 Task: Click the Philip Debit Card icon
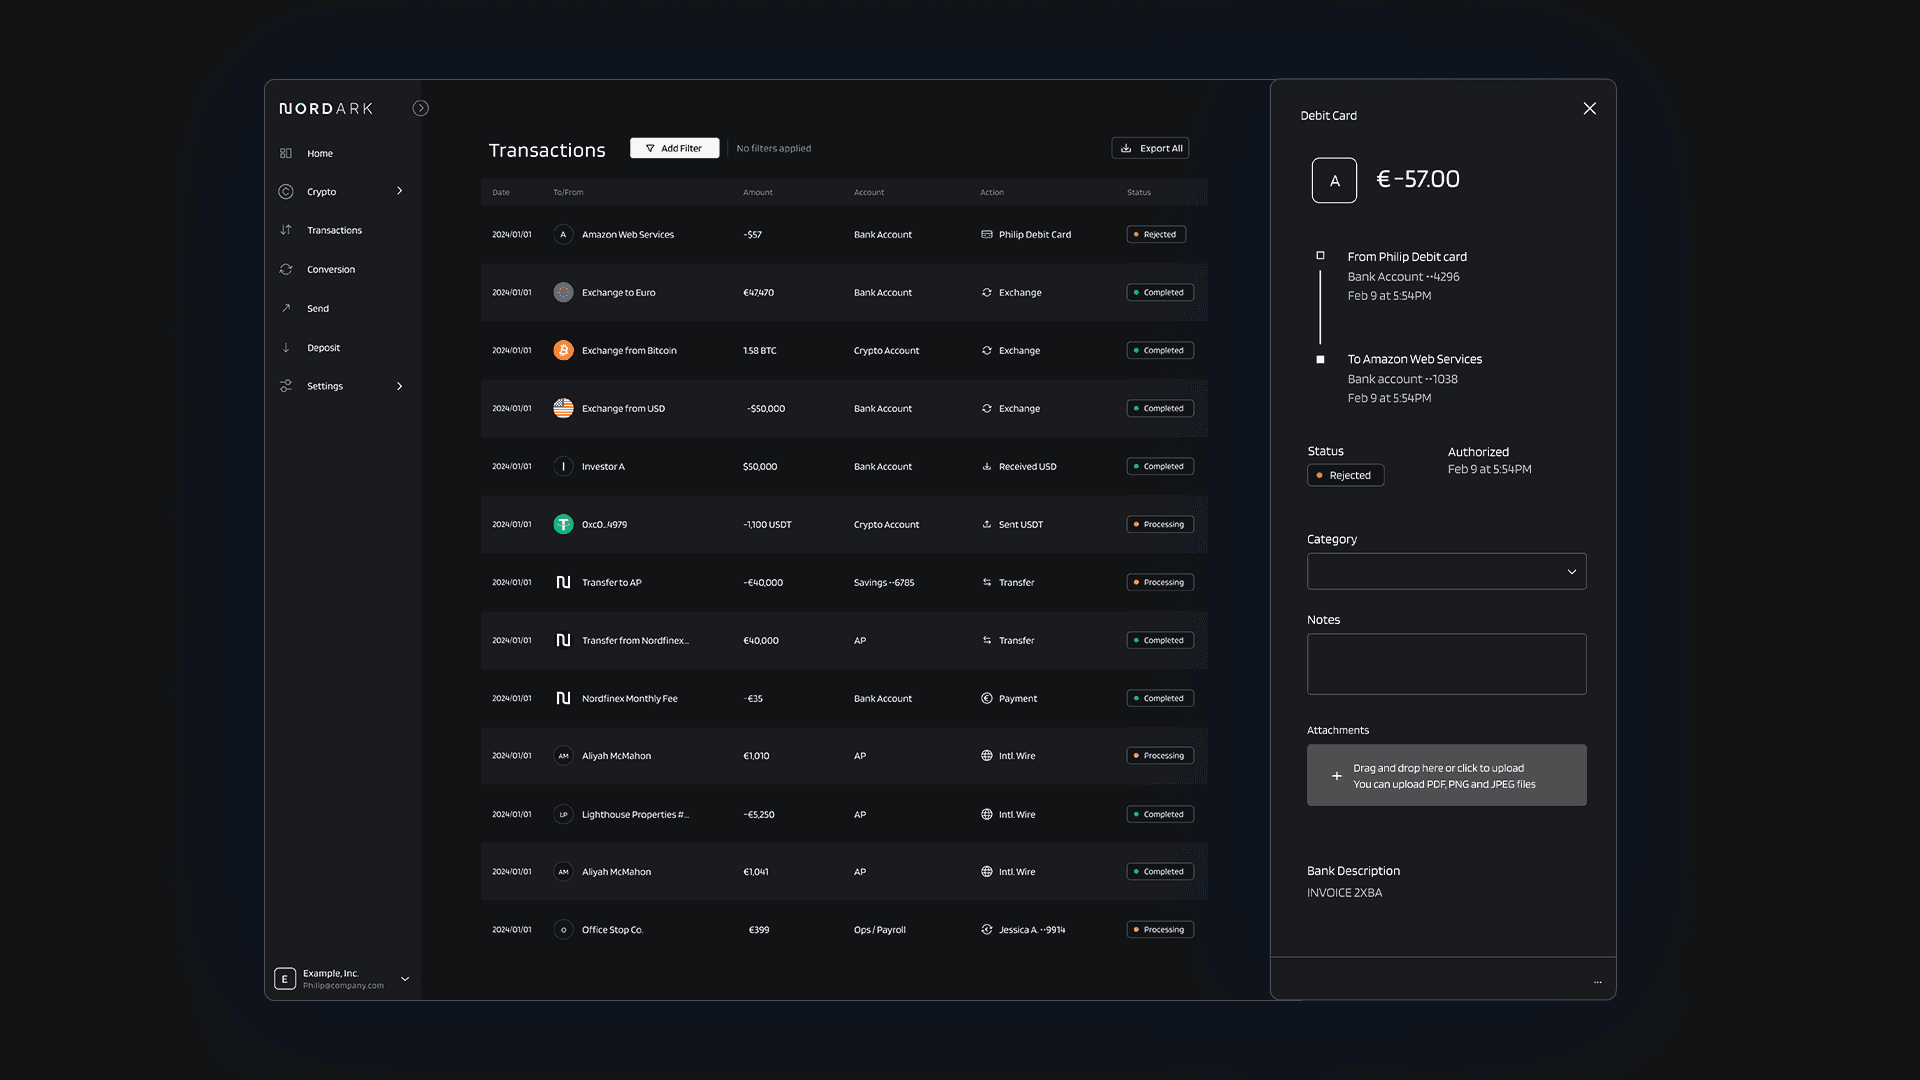(x=987, y=235)
